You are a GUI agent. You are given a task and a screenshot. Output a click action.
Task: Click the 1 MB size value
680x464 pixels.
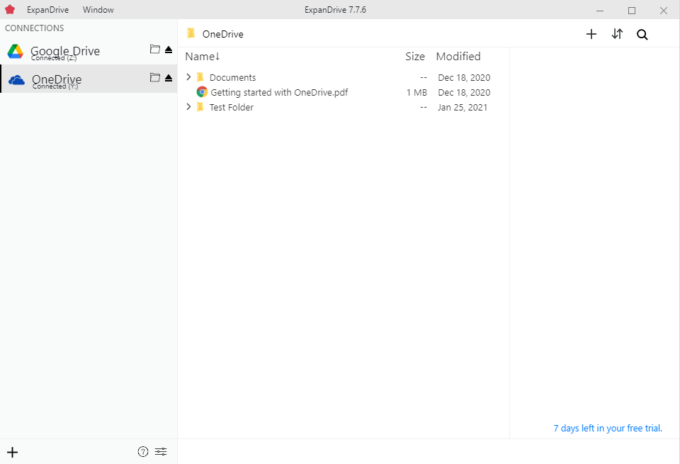(416, 92)
